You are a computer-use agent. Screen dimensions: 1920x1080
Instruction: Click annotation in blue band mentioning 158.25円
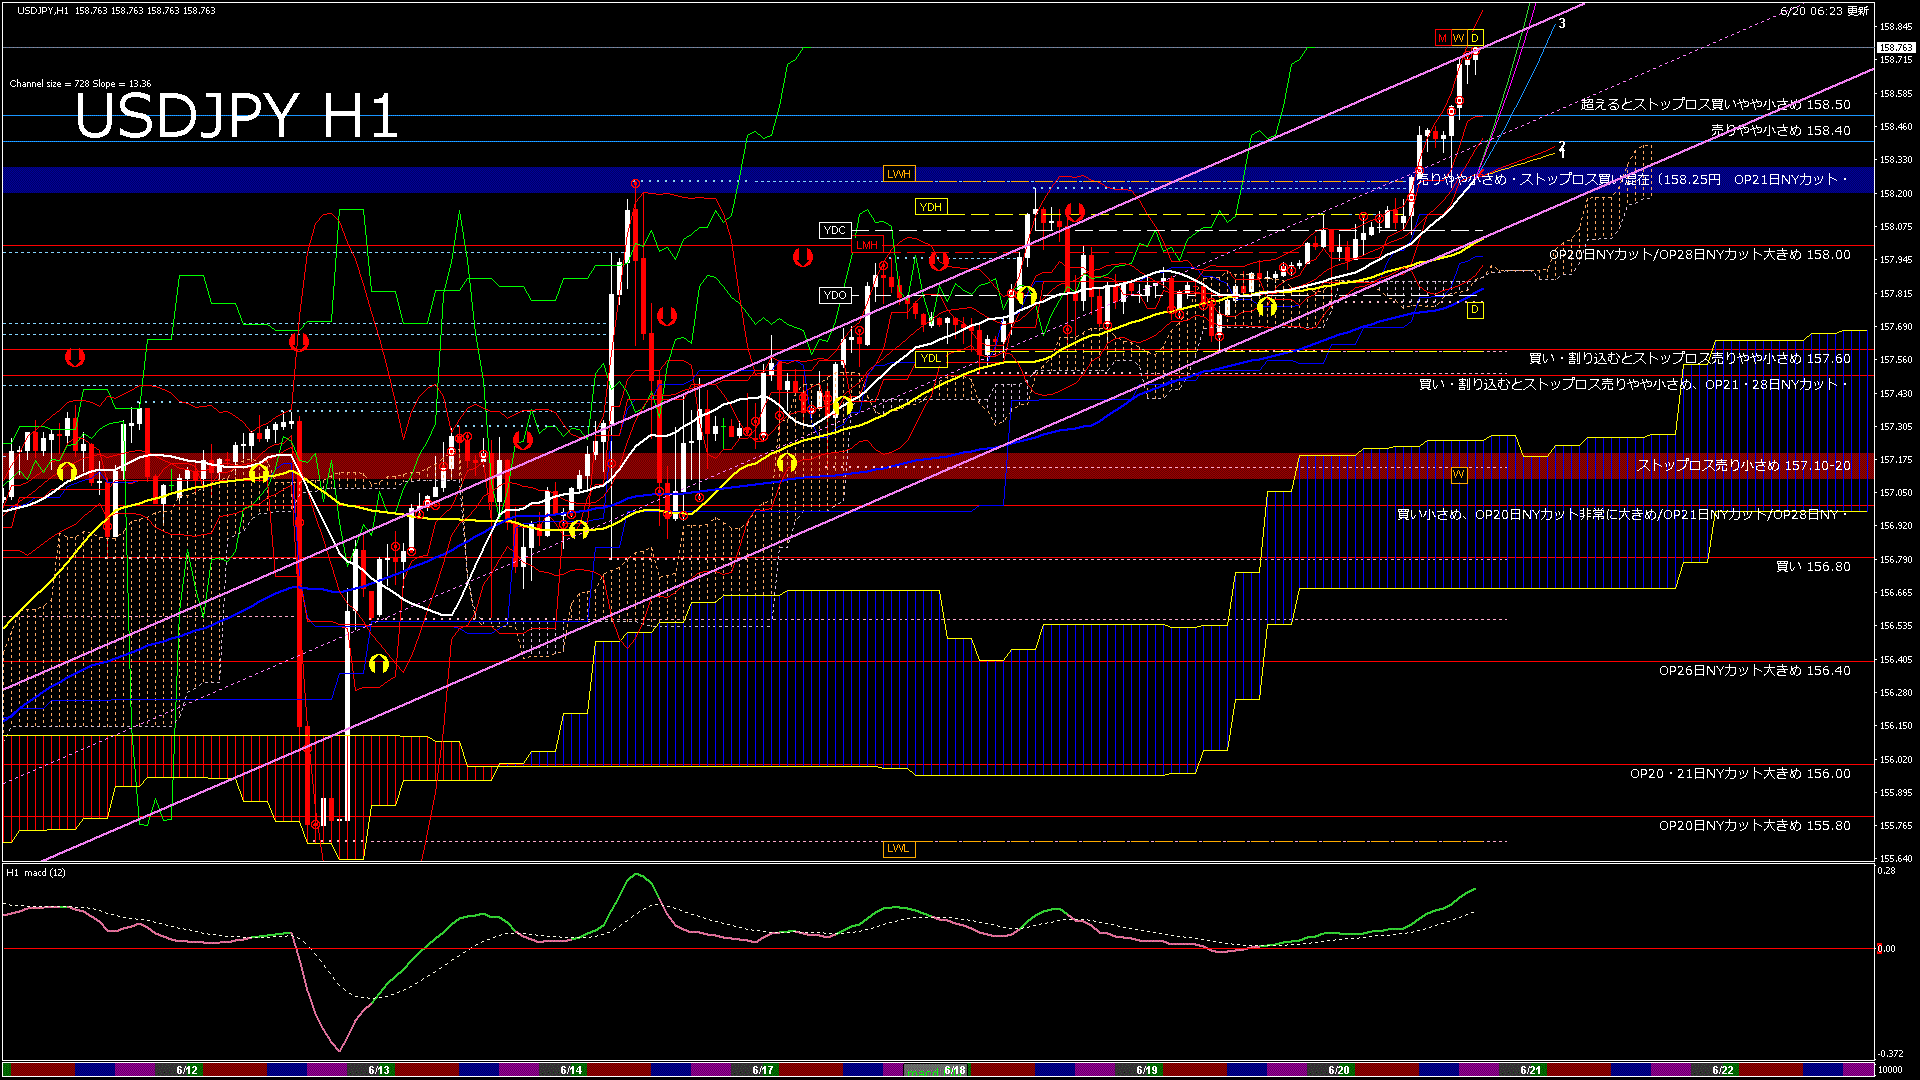click(x=1633, y=180)
